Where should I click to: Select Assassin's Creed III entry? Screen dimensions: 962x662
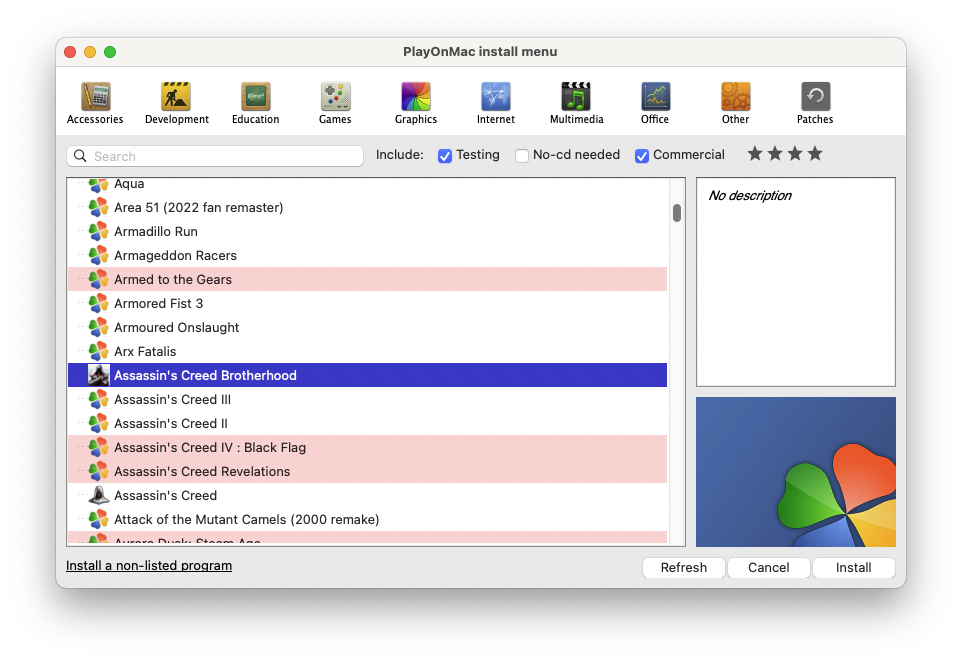tap(367, 399)
